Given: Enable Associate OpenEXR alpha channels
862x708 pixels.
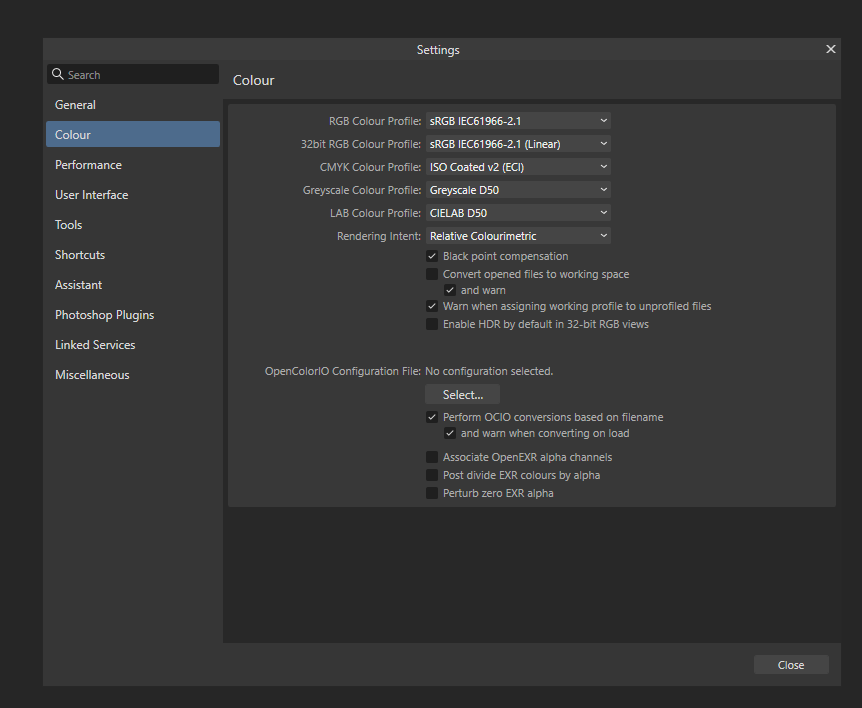Looking at the screenshot, I should (432, 457).
